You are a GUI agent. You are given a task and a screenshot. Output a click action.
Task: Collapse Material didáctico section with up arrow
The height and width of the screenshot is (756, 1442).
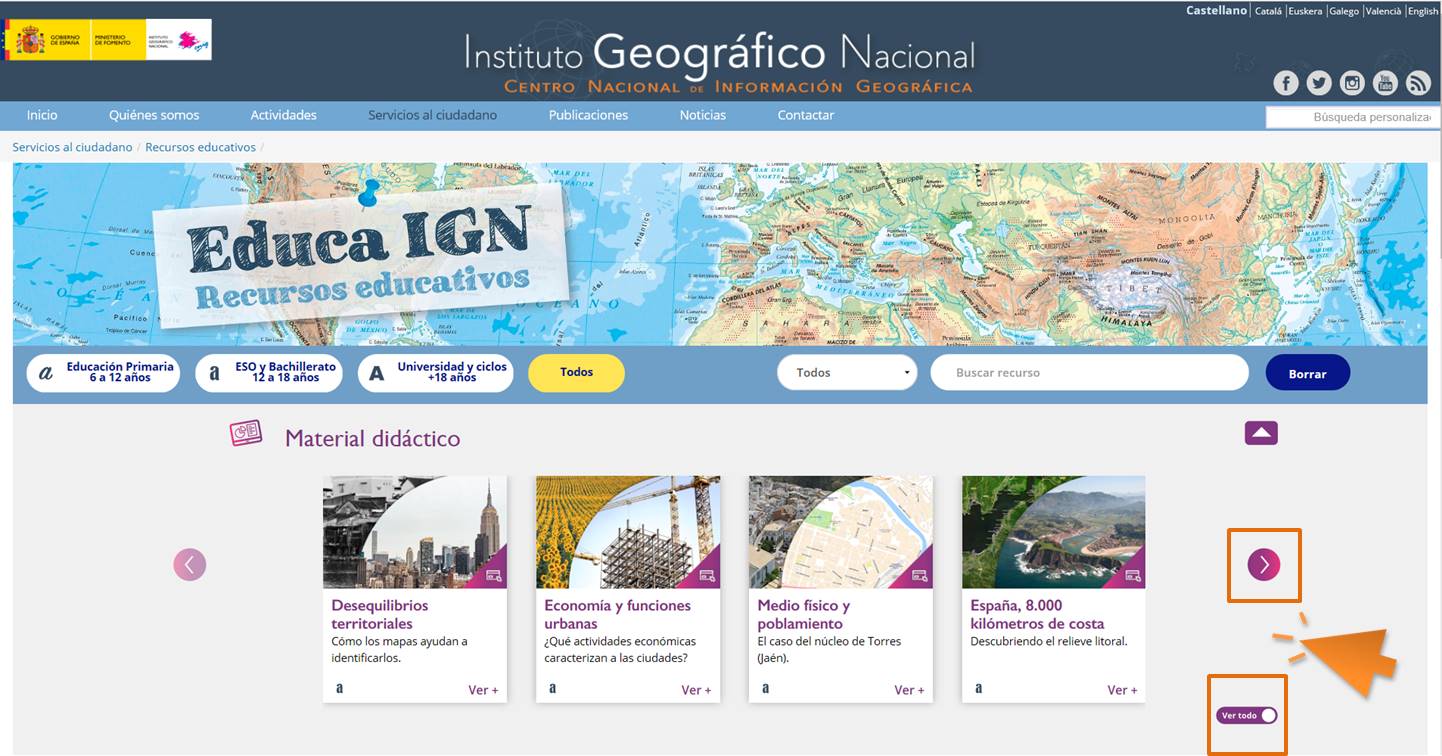1261,433
